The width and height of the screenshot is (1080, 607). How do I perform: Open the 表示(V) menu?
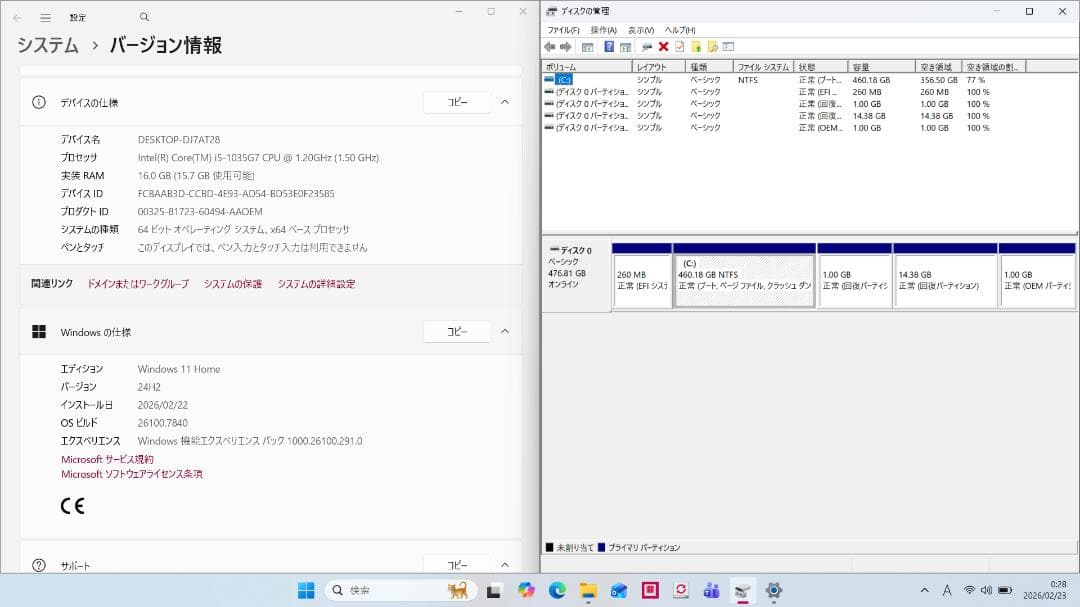click(x=641, y=30)
